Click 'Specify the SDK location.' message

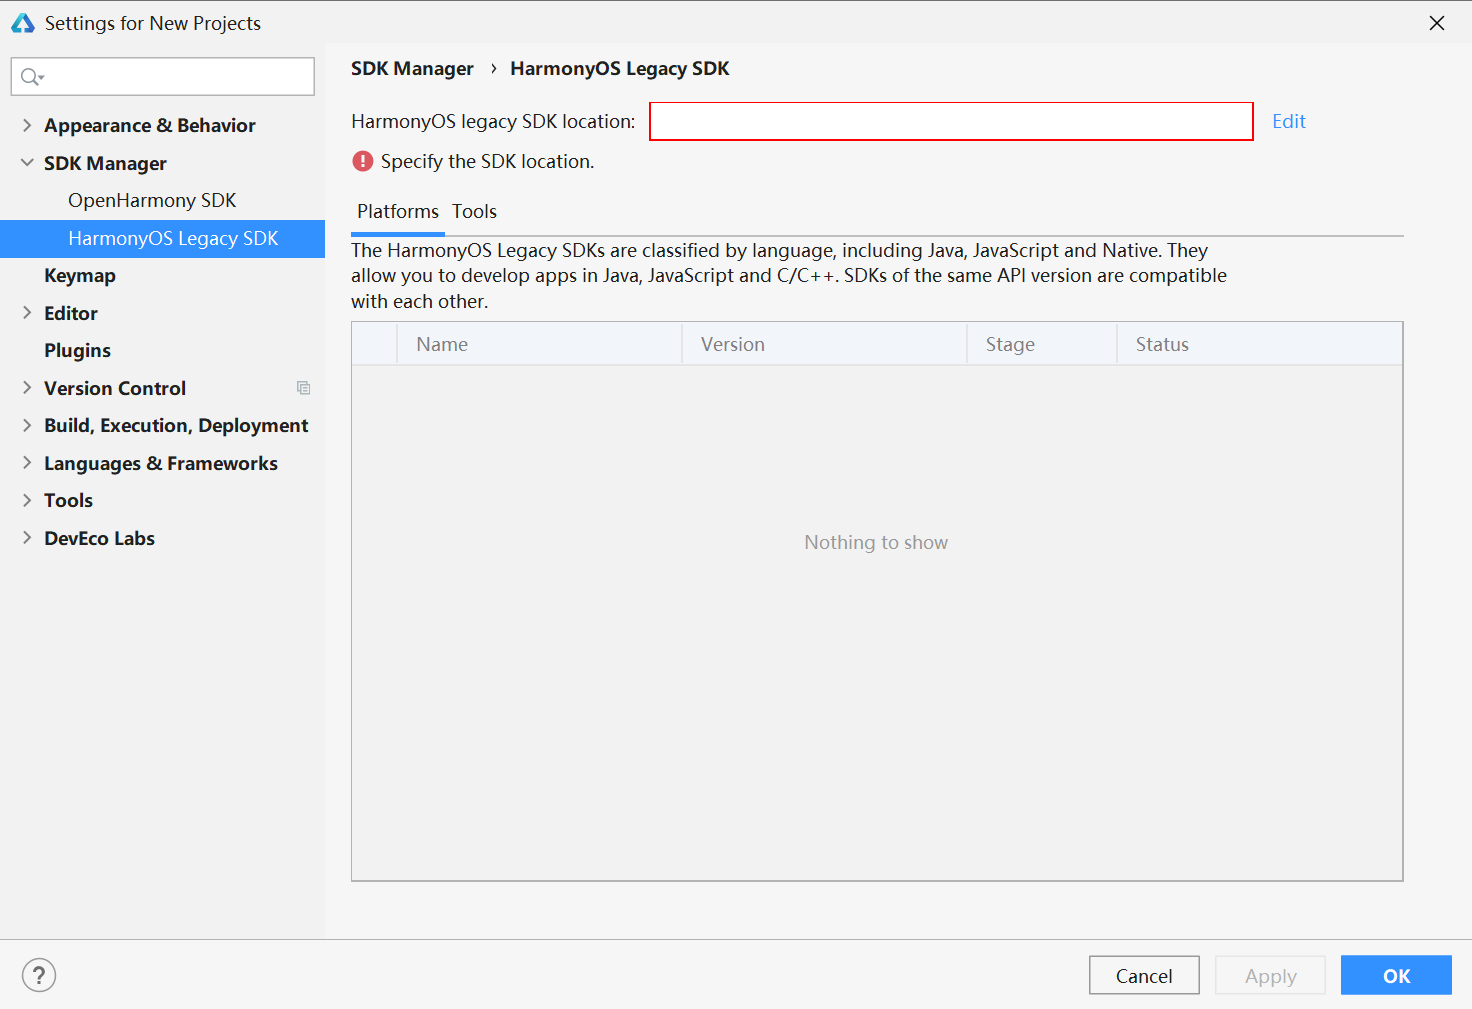tap(487, 161)
